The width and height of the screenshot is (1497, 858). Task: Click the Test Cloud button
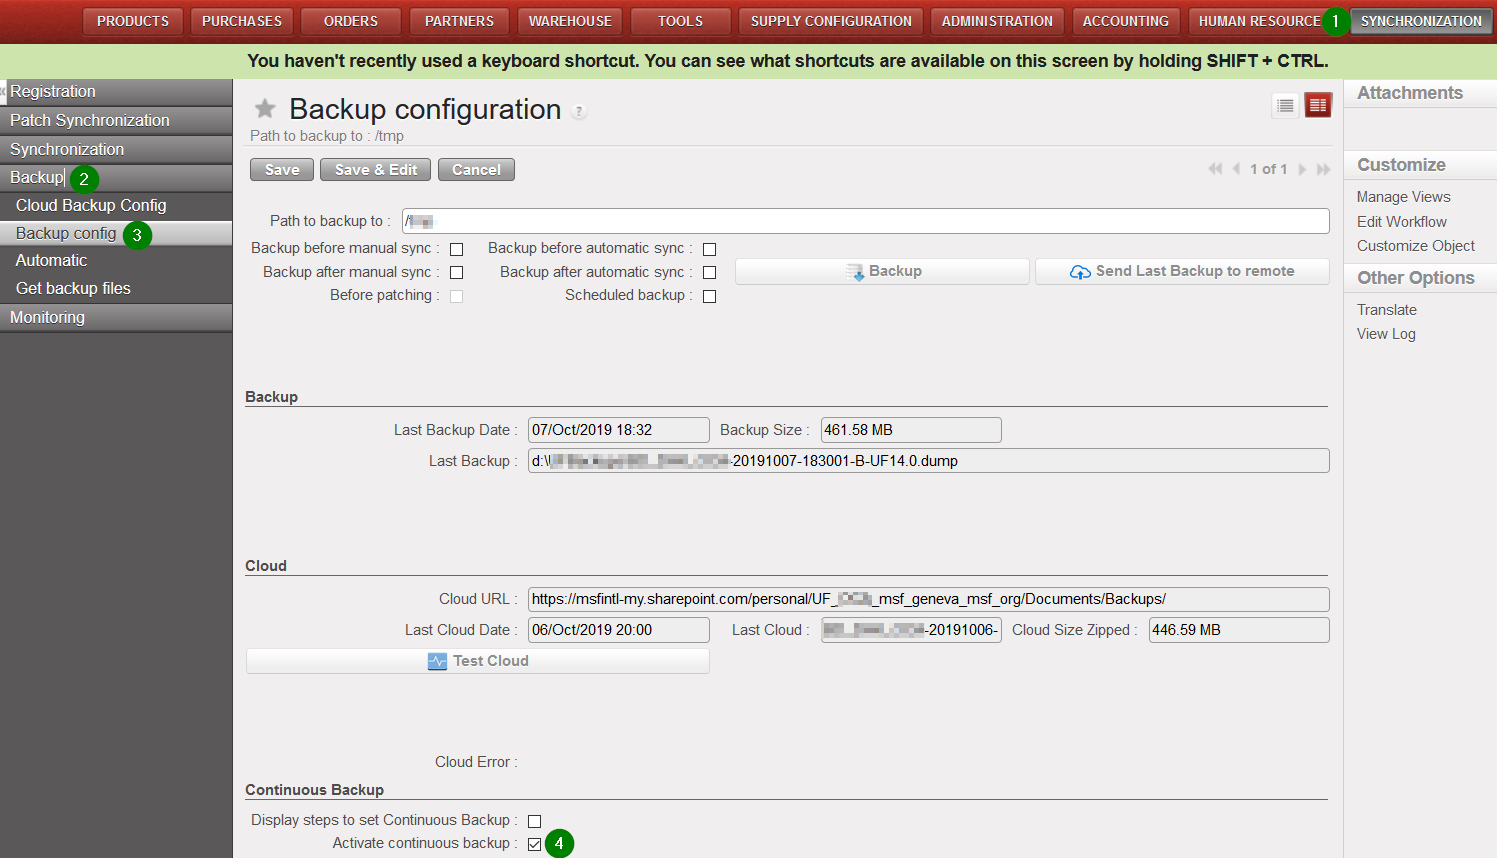click(x=478, y=661)
